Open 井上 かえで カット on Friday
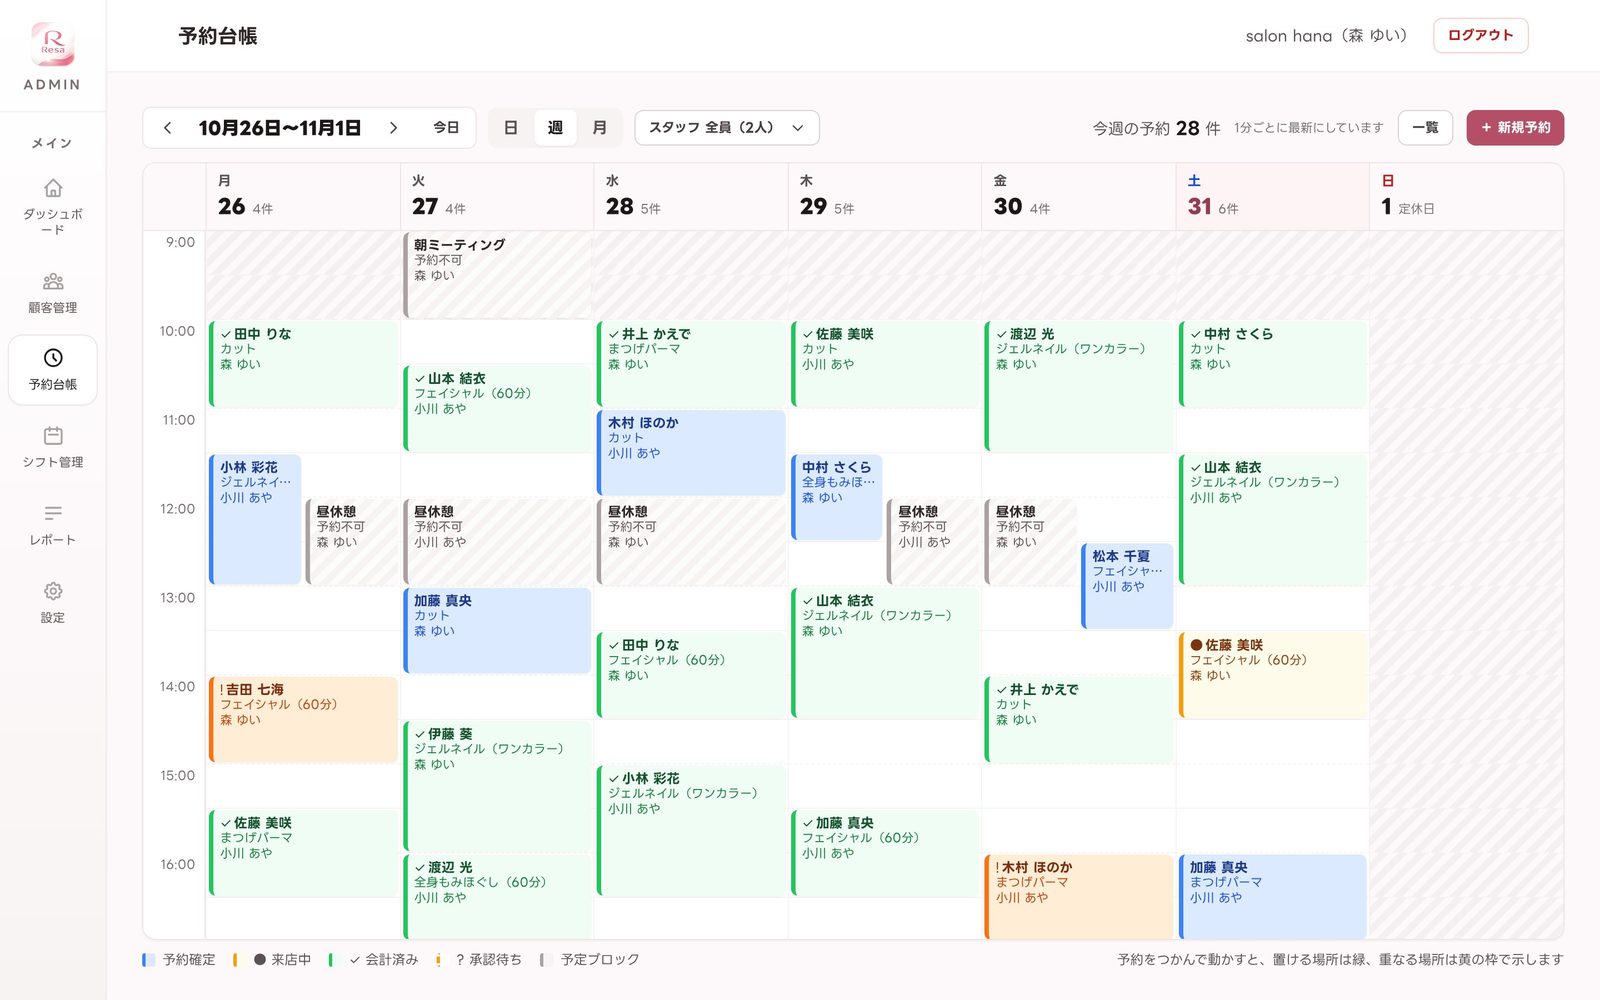This screenshot has height=1000, width=1600. (x=1079, y=719)
